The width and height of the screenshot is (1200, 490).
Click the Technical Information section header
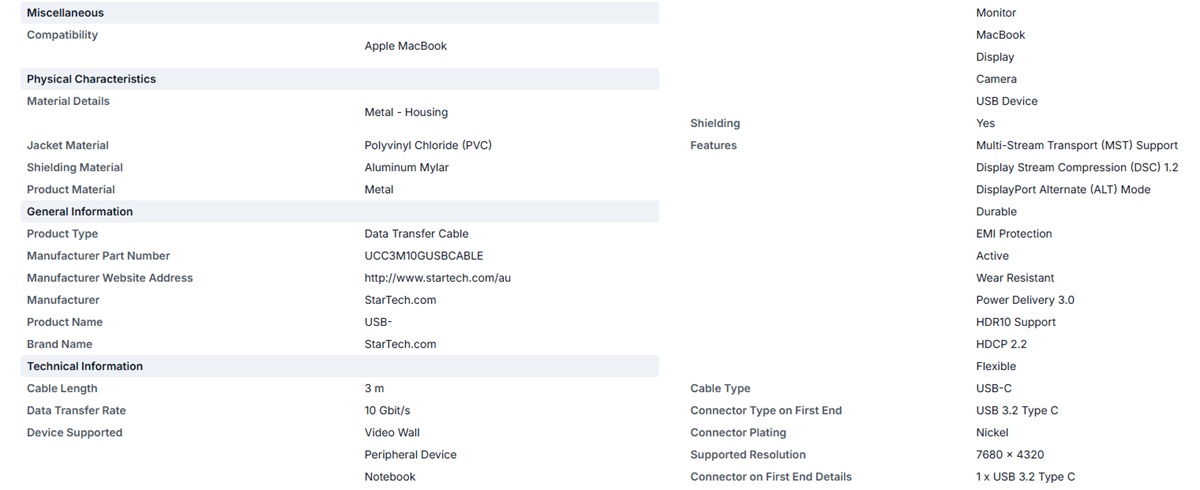[x=340, y=366]
